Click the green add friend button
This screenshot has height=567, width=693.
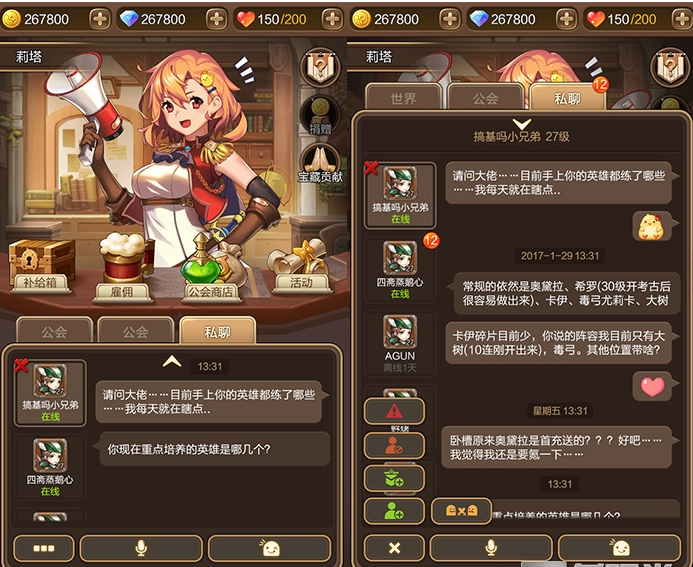point(394,511)
